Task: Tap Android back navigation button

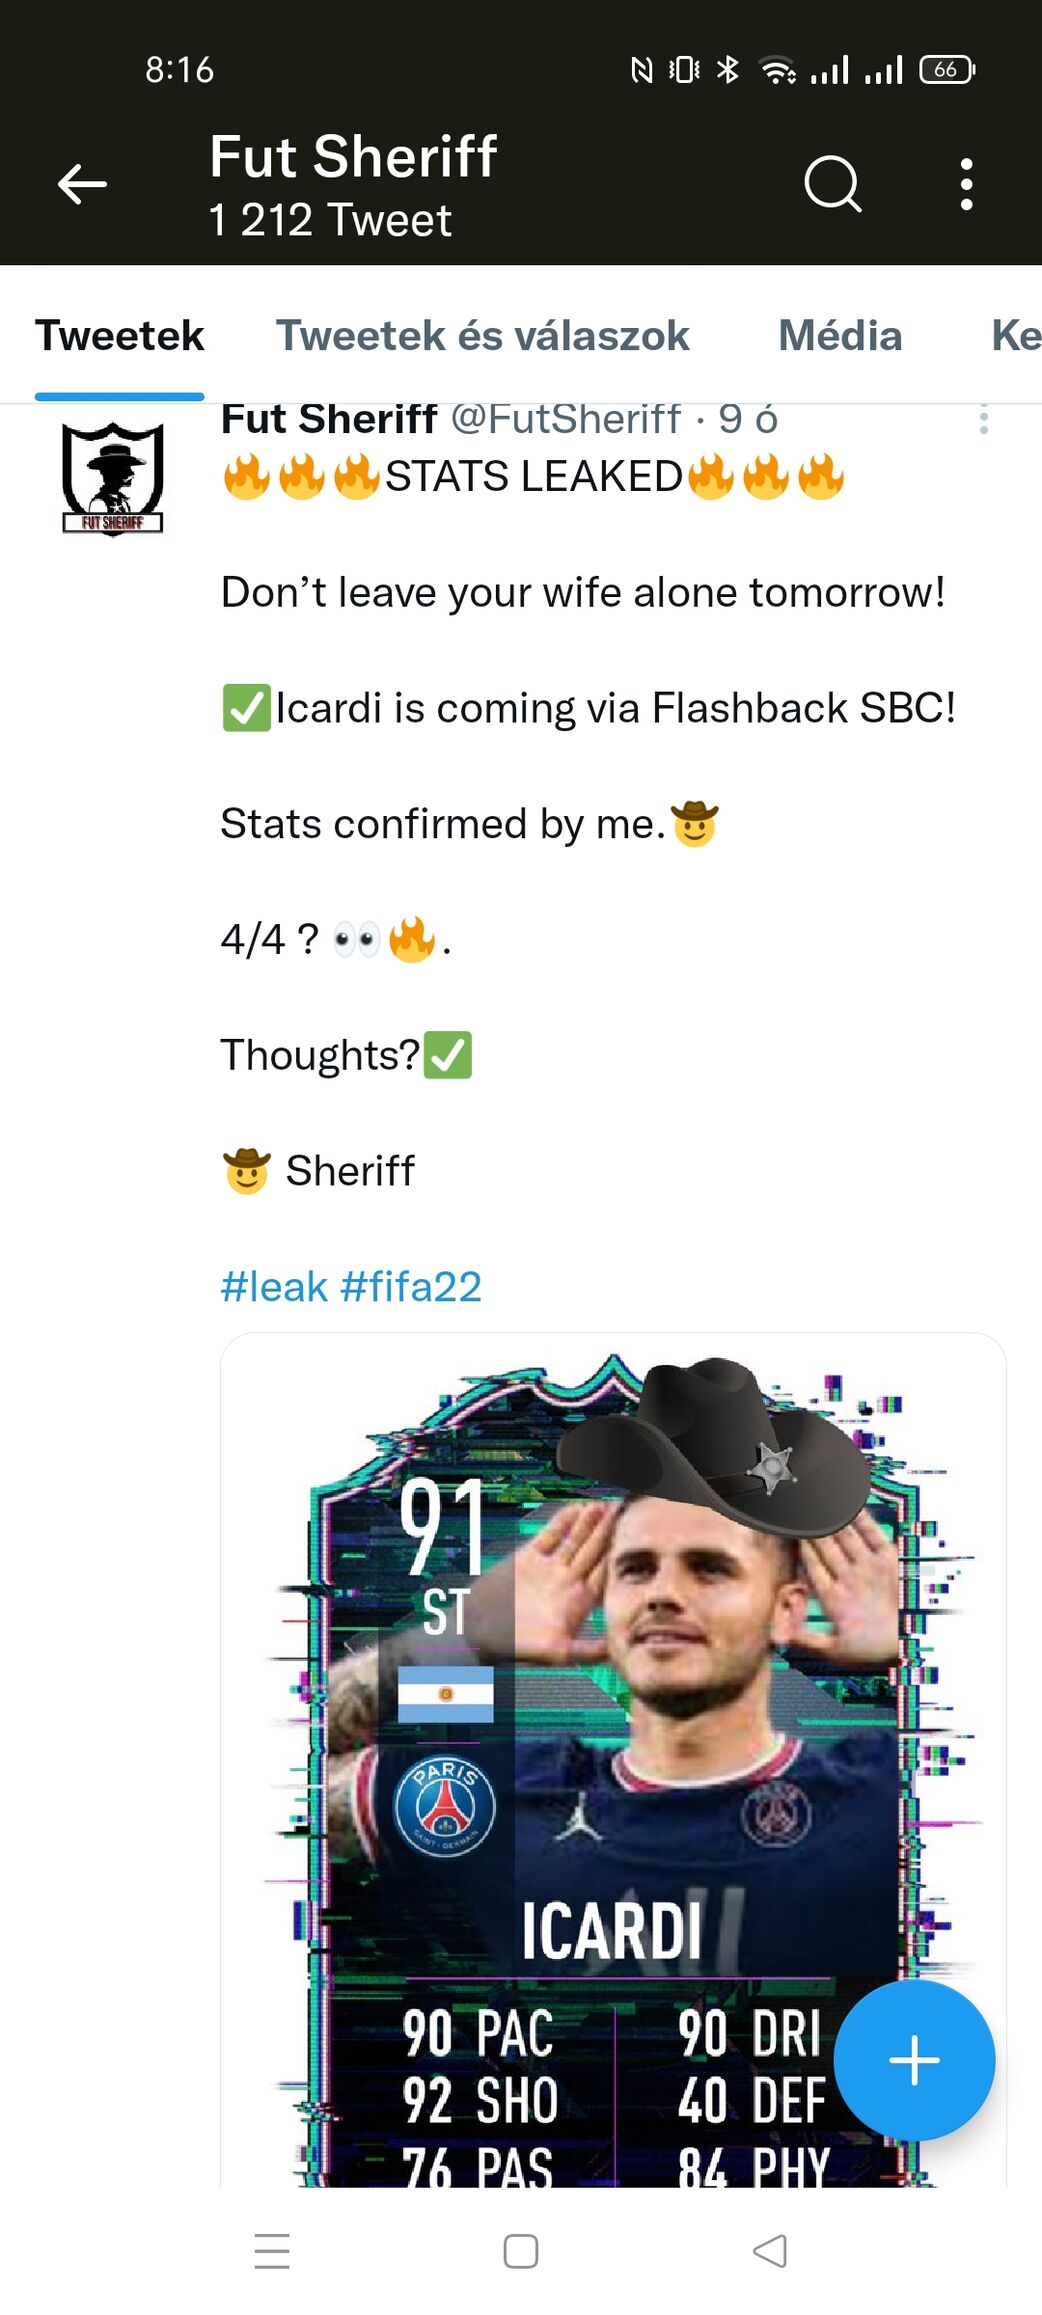Action: click(770, 2251)
